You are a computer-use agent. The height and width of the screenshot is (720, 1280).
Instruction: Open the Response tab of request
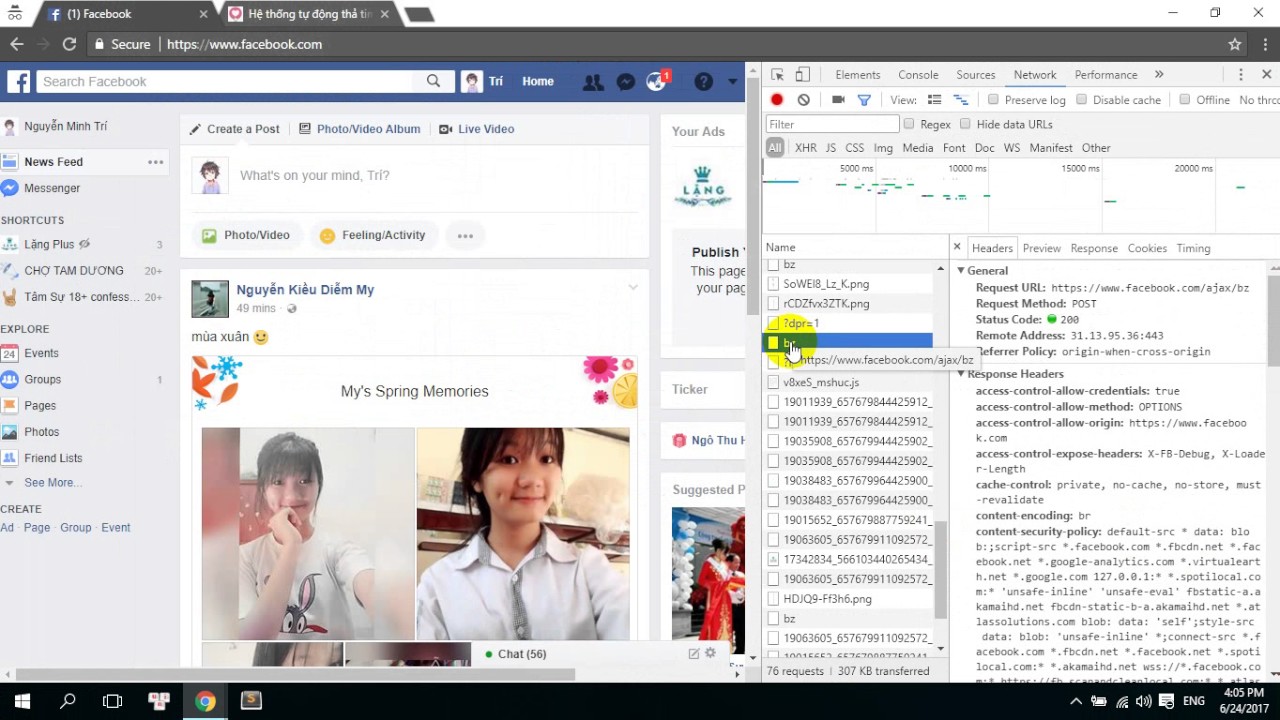pyautogui.click(x=1094, y=248)
